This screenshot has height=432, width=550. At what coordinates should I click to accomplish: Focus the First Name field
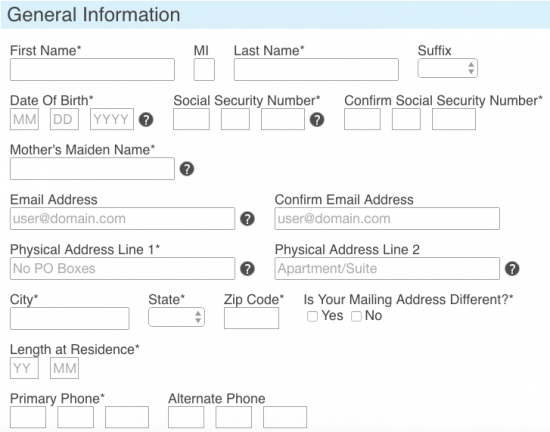92,69
